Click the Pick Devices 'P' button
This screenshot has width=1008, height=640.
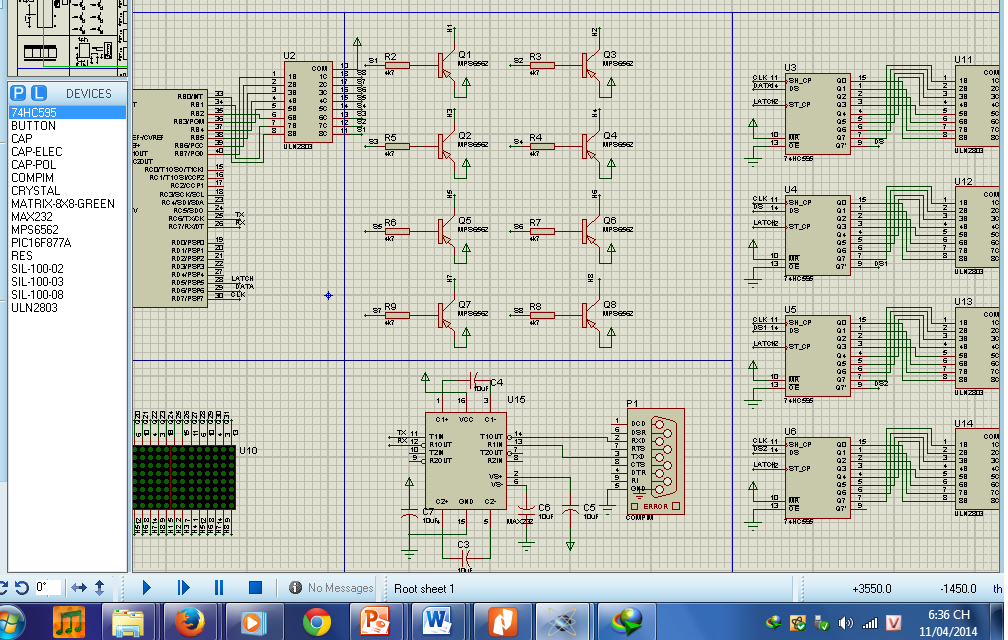click(17, 93)
